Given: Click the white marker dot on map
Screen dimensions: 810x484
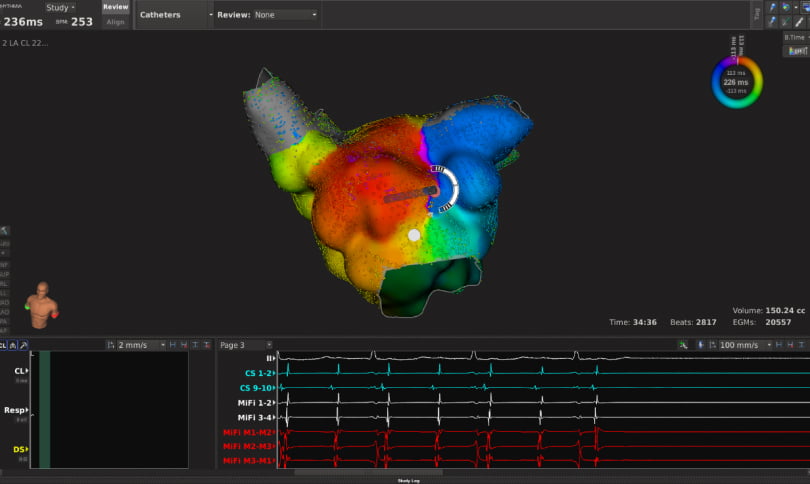Looking at the screenshot, I should (414, 235).
